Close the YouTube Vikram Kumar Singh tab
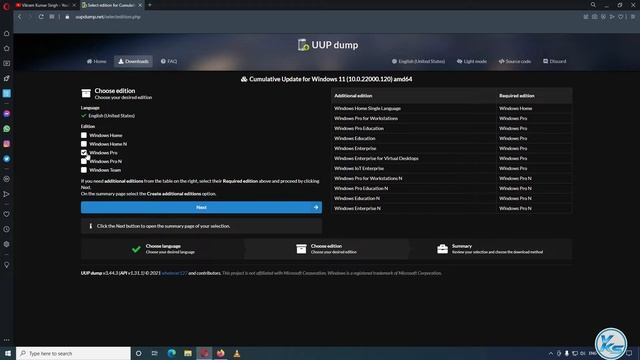Image resolution: width=640 pixels, height=360 pixels. [74, 5]
